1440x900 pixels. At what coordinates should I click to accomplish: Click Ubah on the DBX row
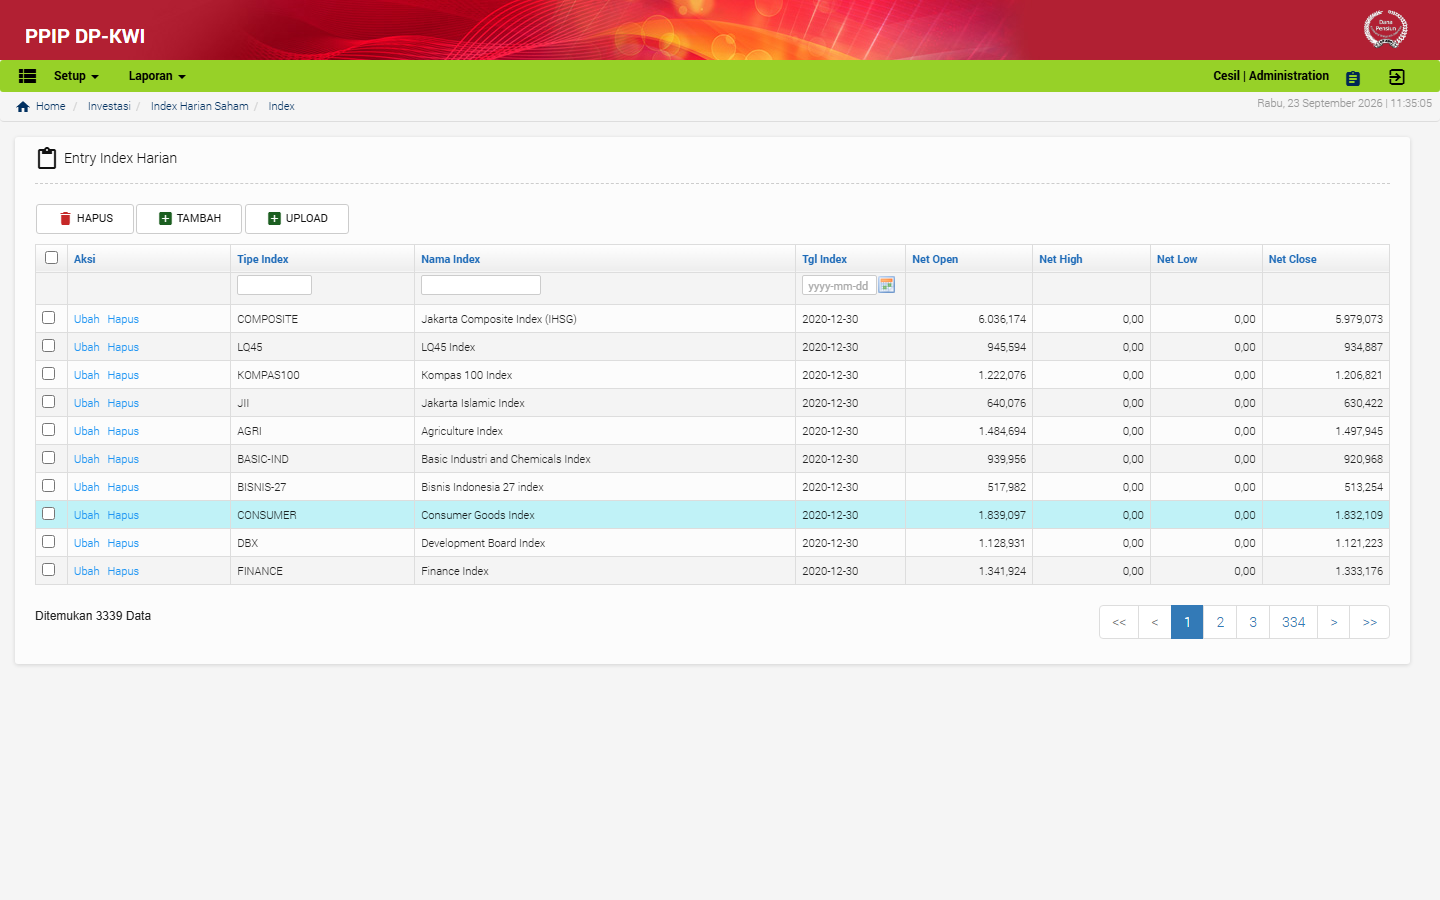pos(86,543)
